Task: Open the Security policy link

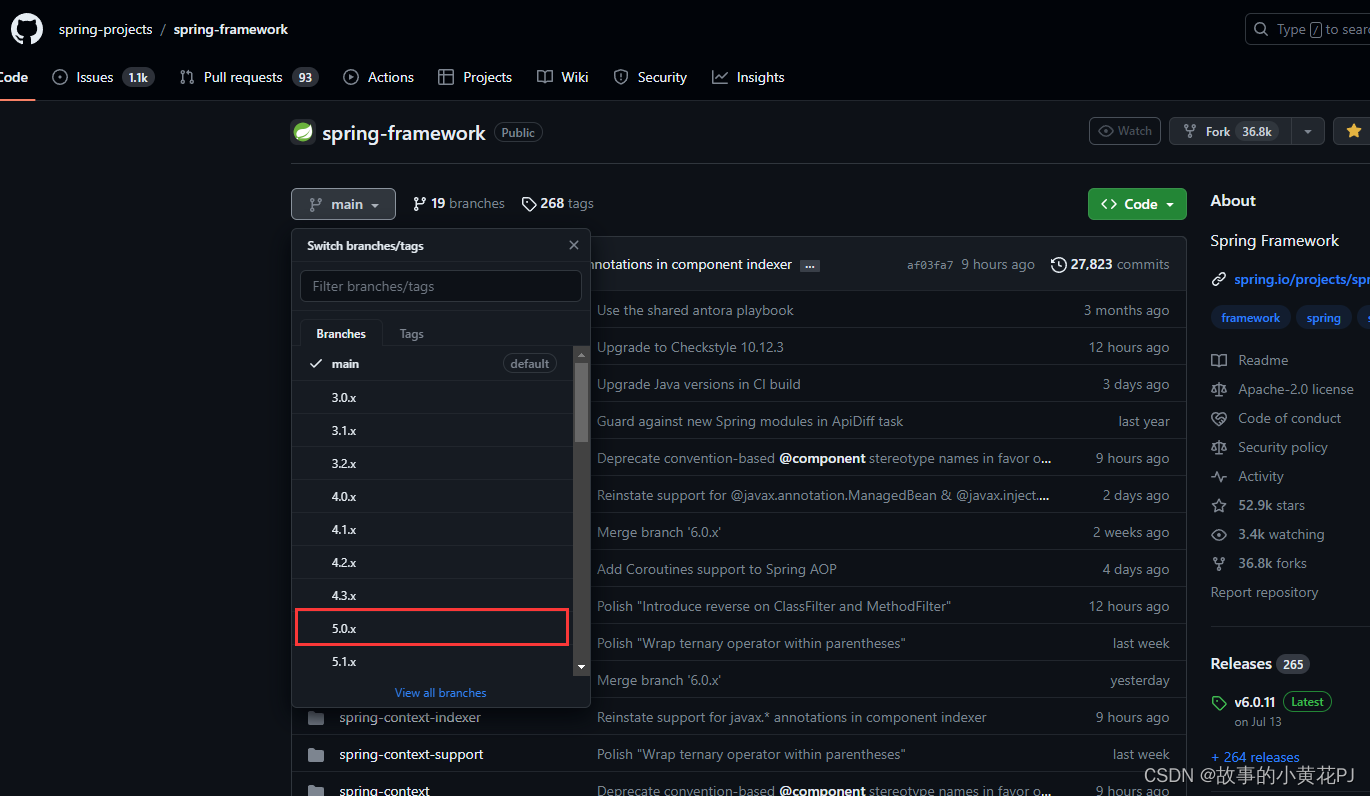Action: [1269, 447]
